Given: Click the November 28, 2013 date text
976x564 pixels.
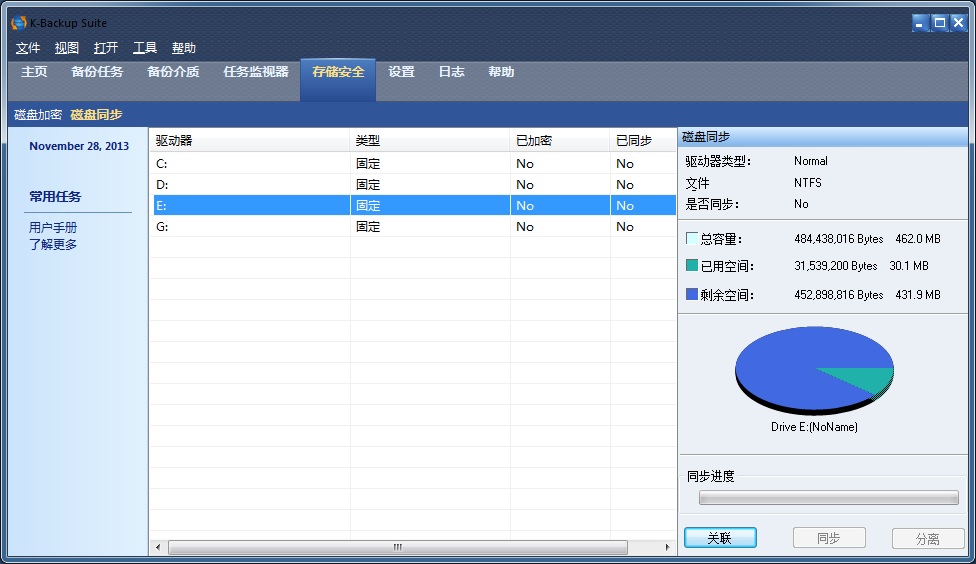Looking at the screenshot, I should 79,146.
